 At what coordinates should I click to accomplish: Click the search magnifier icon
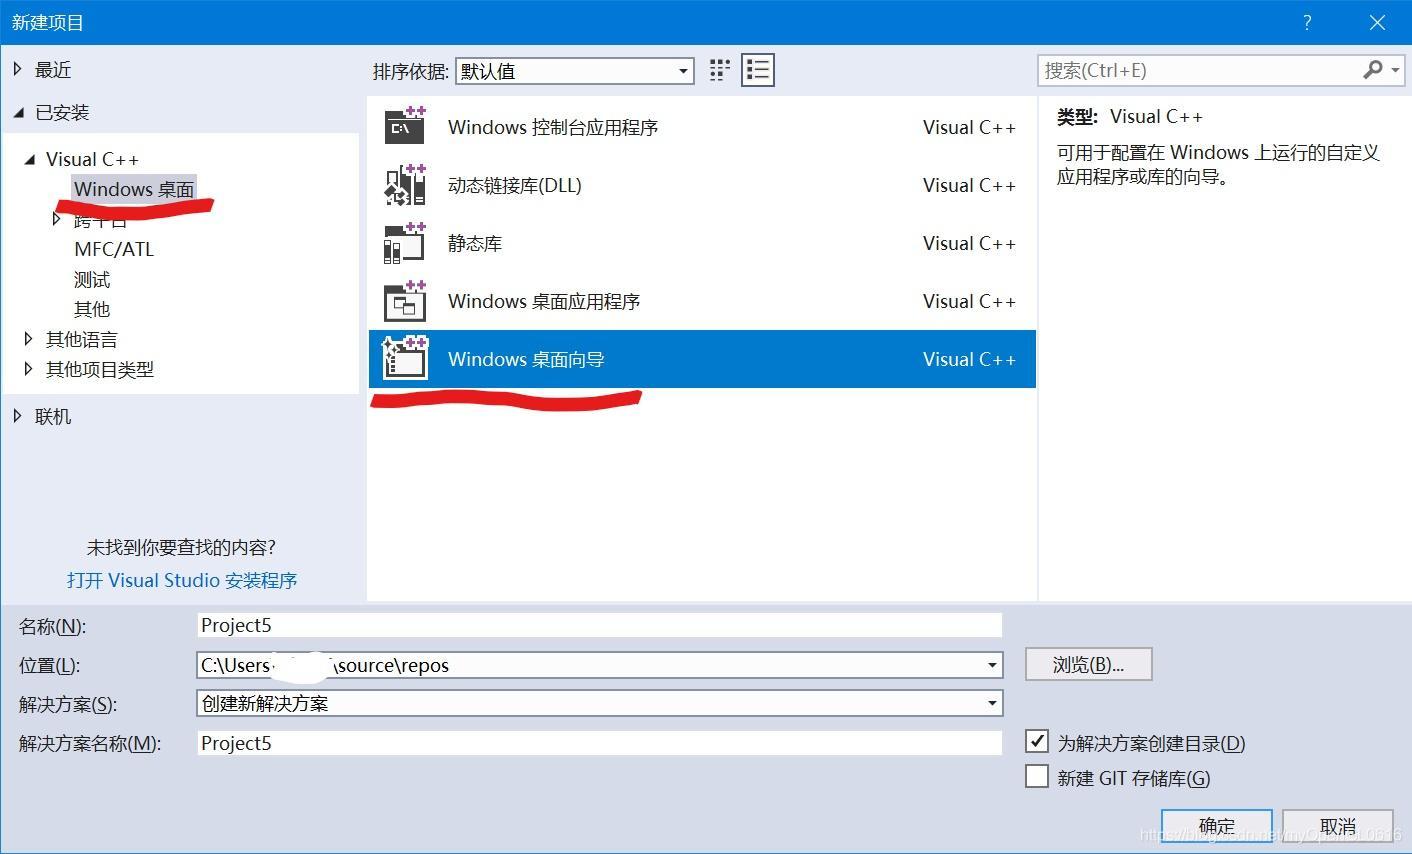[x=1373, y=70]
